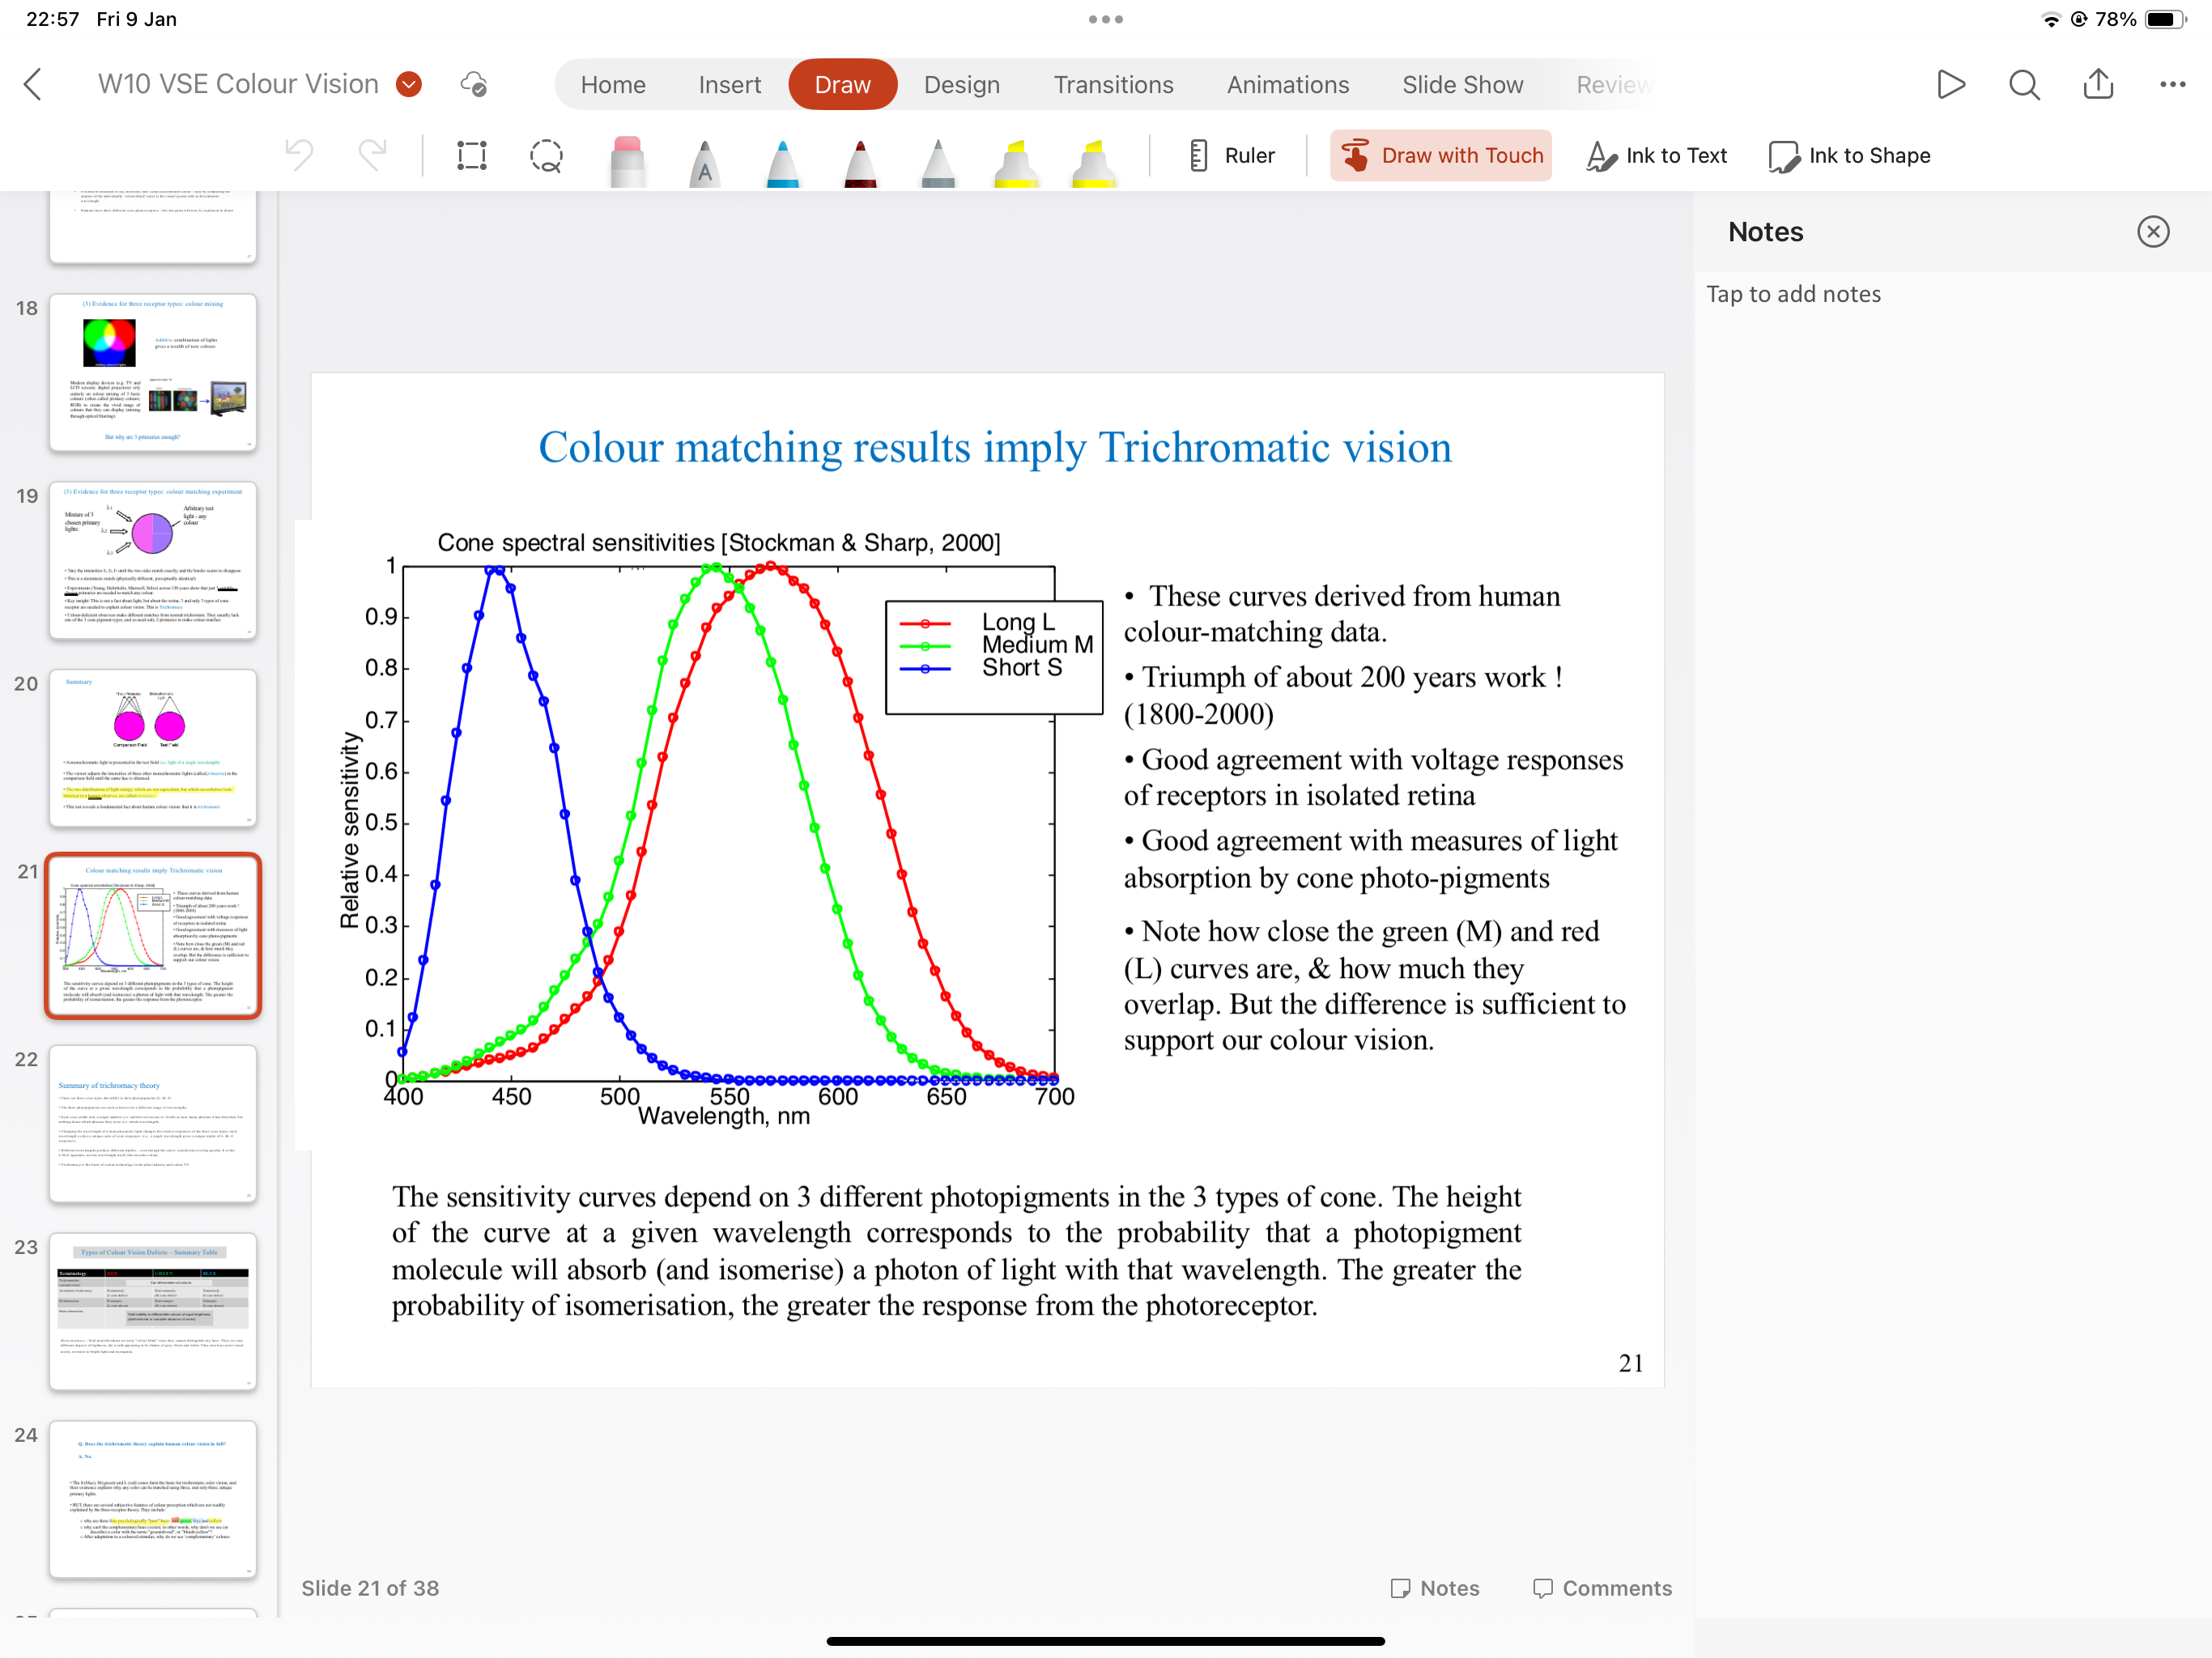Image resolution: width=2212 pixels, height=1658 pixels.
Task: Open the document title dropdown
Action: click(x=408, y=84)
